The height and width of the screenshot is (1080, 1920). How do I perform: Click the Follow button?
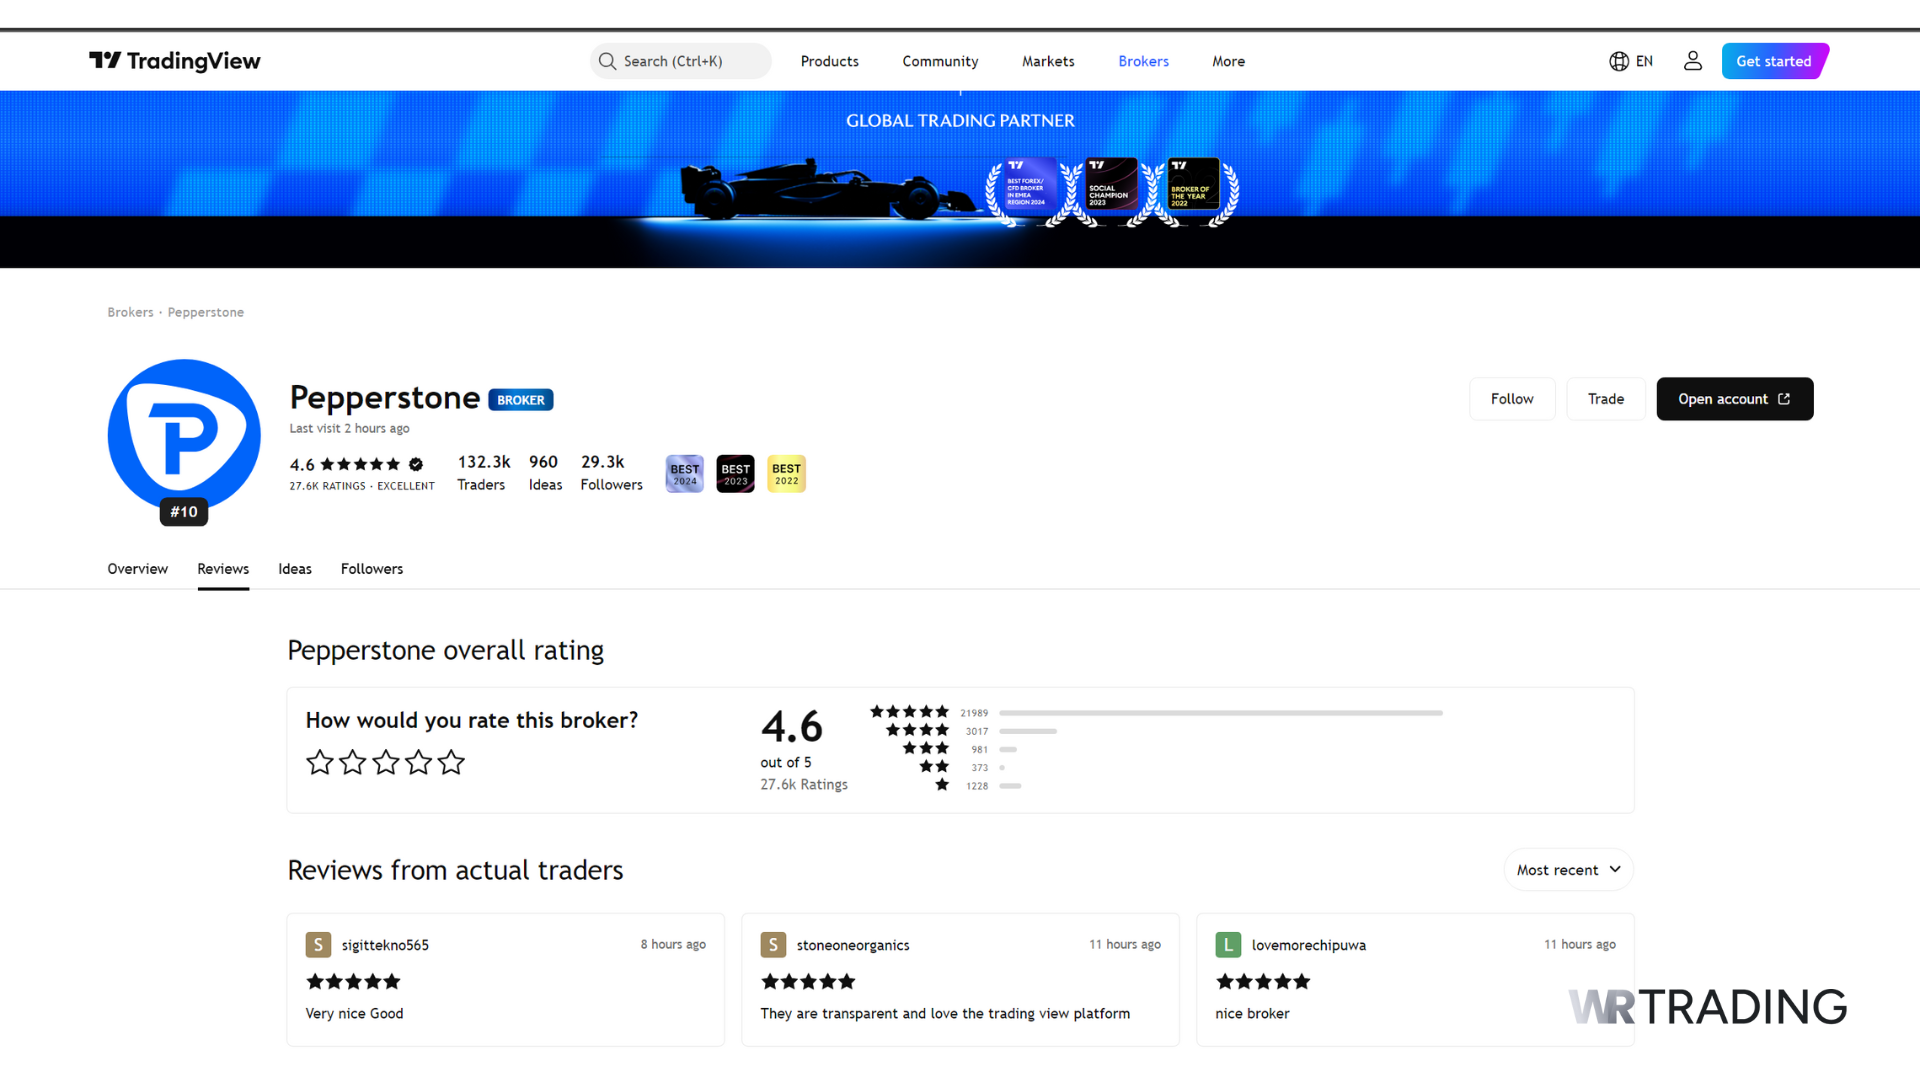(1512, 399)
